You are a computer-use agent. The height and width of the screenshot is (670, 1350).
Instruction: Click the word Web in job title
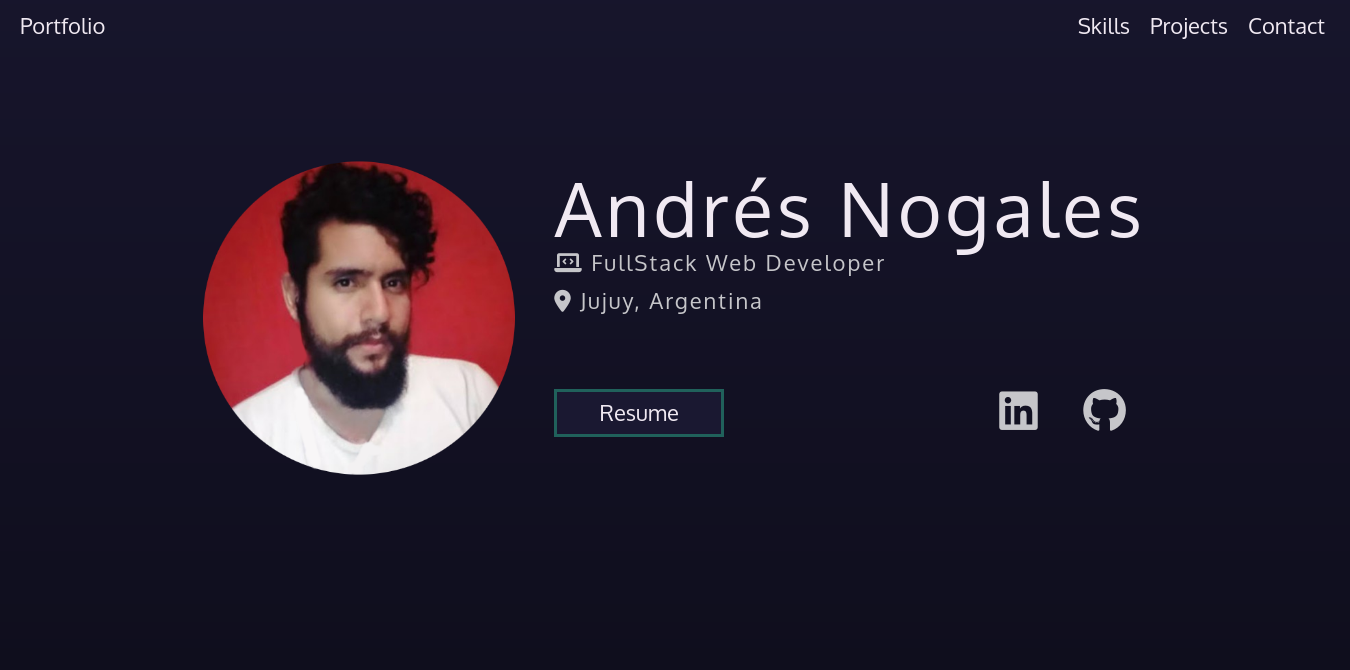click(x=729, y=263)
